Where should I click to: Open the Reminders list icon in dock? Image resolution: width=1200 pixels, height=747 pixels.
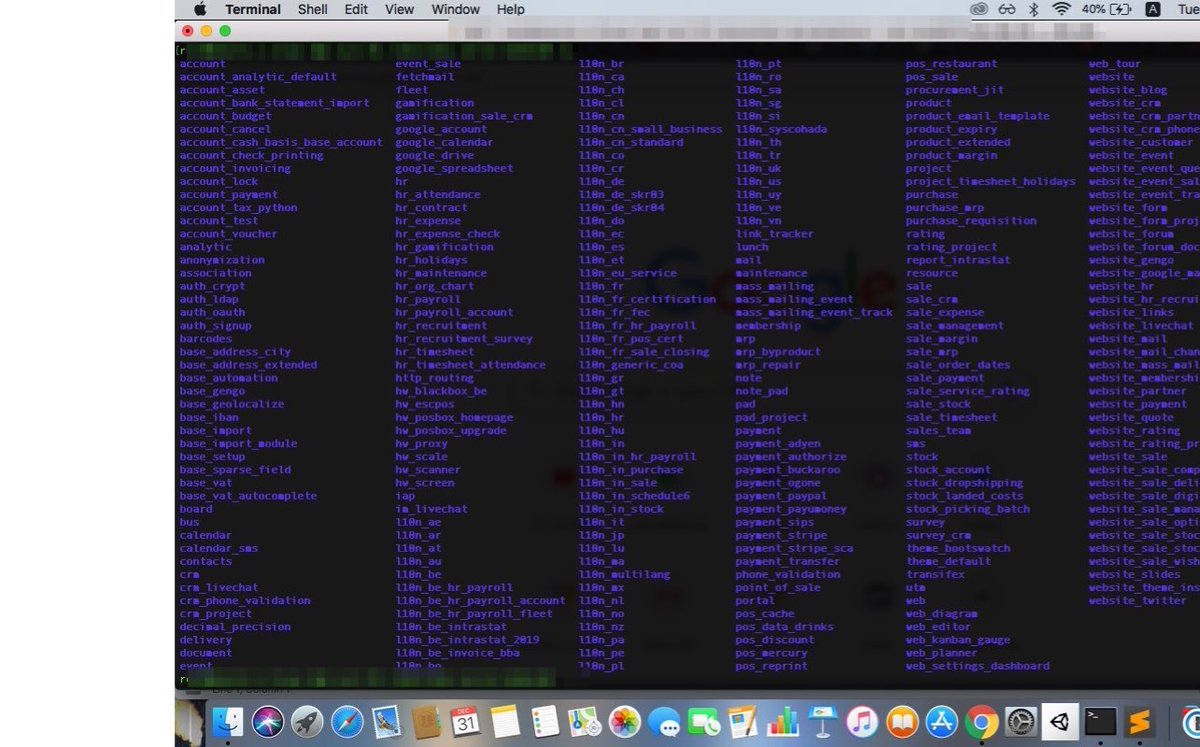pos(545,721)
